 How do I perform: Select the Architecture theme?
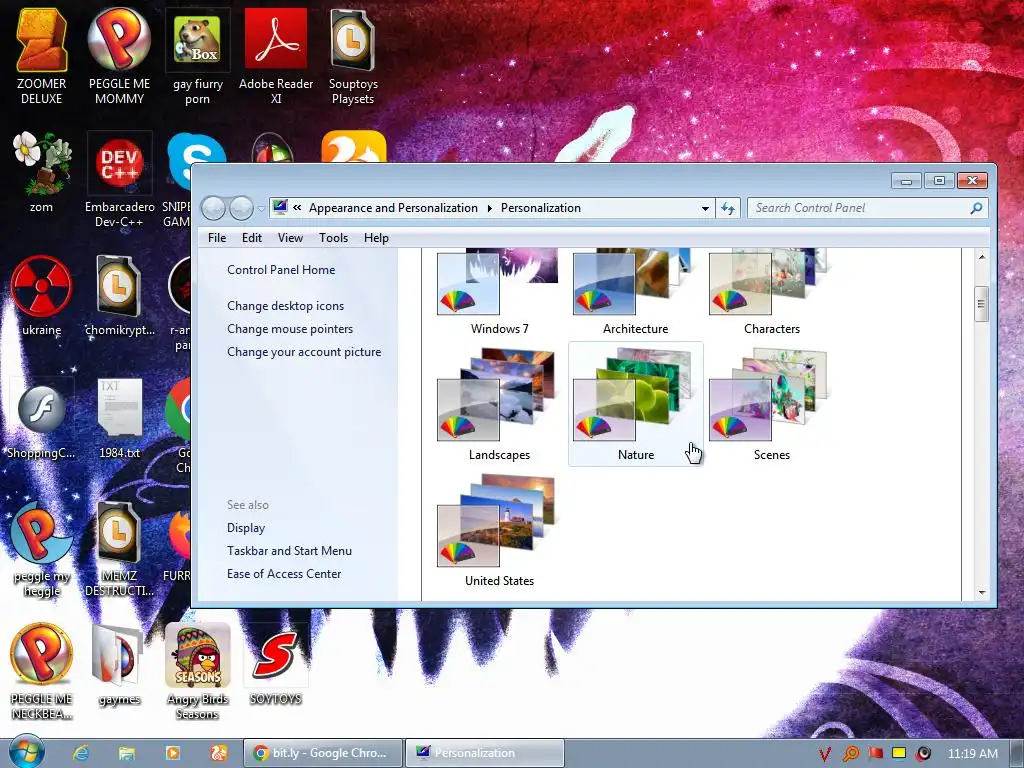635,293
